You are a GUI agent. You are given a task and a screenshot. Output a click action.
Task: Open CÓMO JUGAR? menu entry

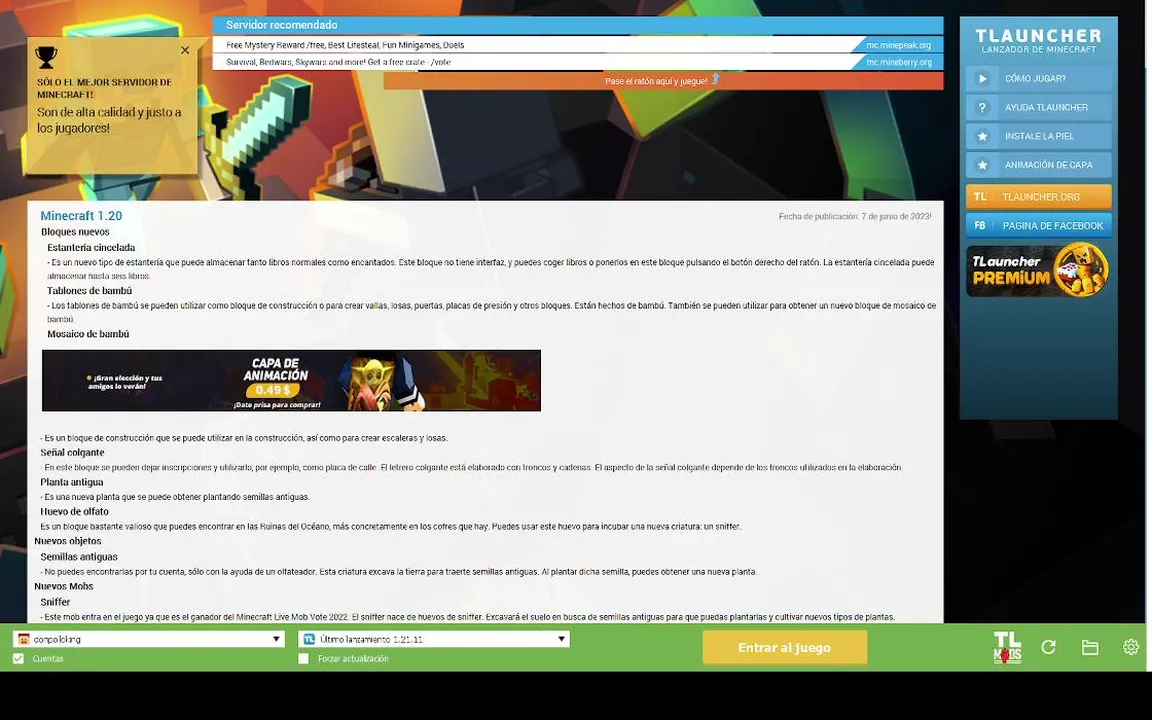point(1038,79)
